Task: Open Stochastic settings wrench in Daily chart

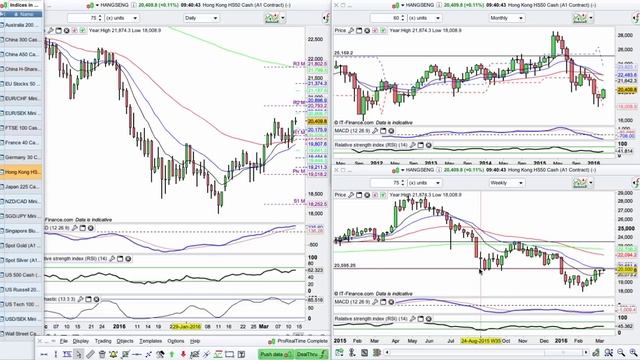Action: click(x=80, y=299)
